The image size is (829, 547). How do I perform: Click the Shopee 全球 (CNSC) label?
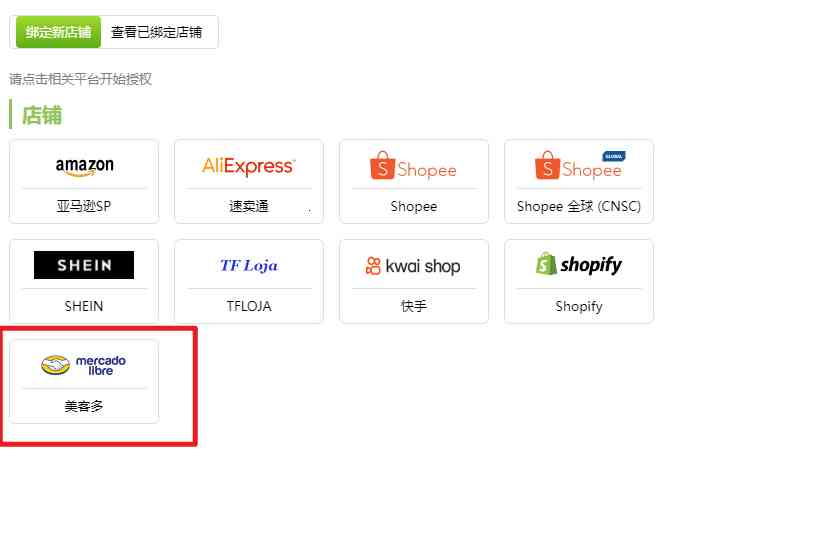click(x=579, y=207)
